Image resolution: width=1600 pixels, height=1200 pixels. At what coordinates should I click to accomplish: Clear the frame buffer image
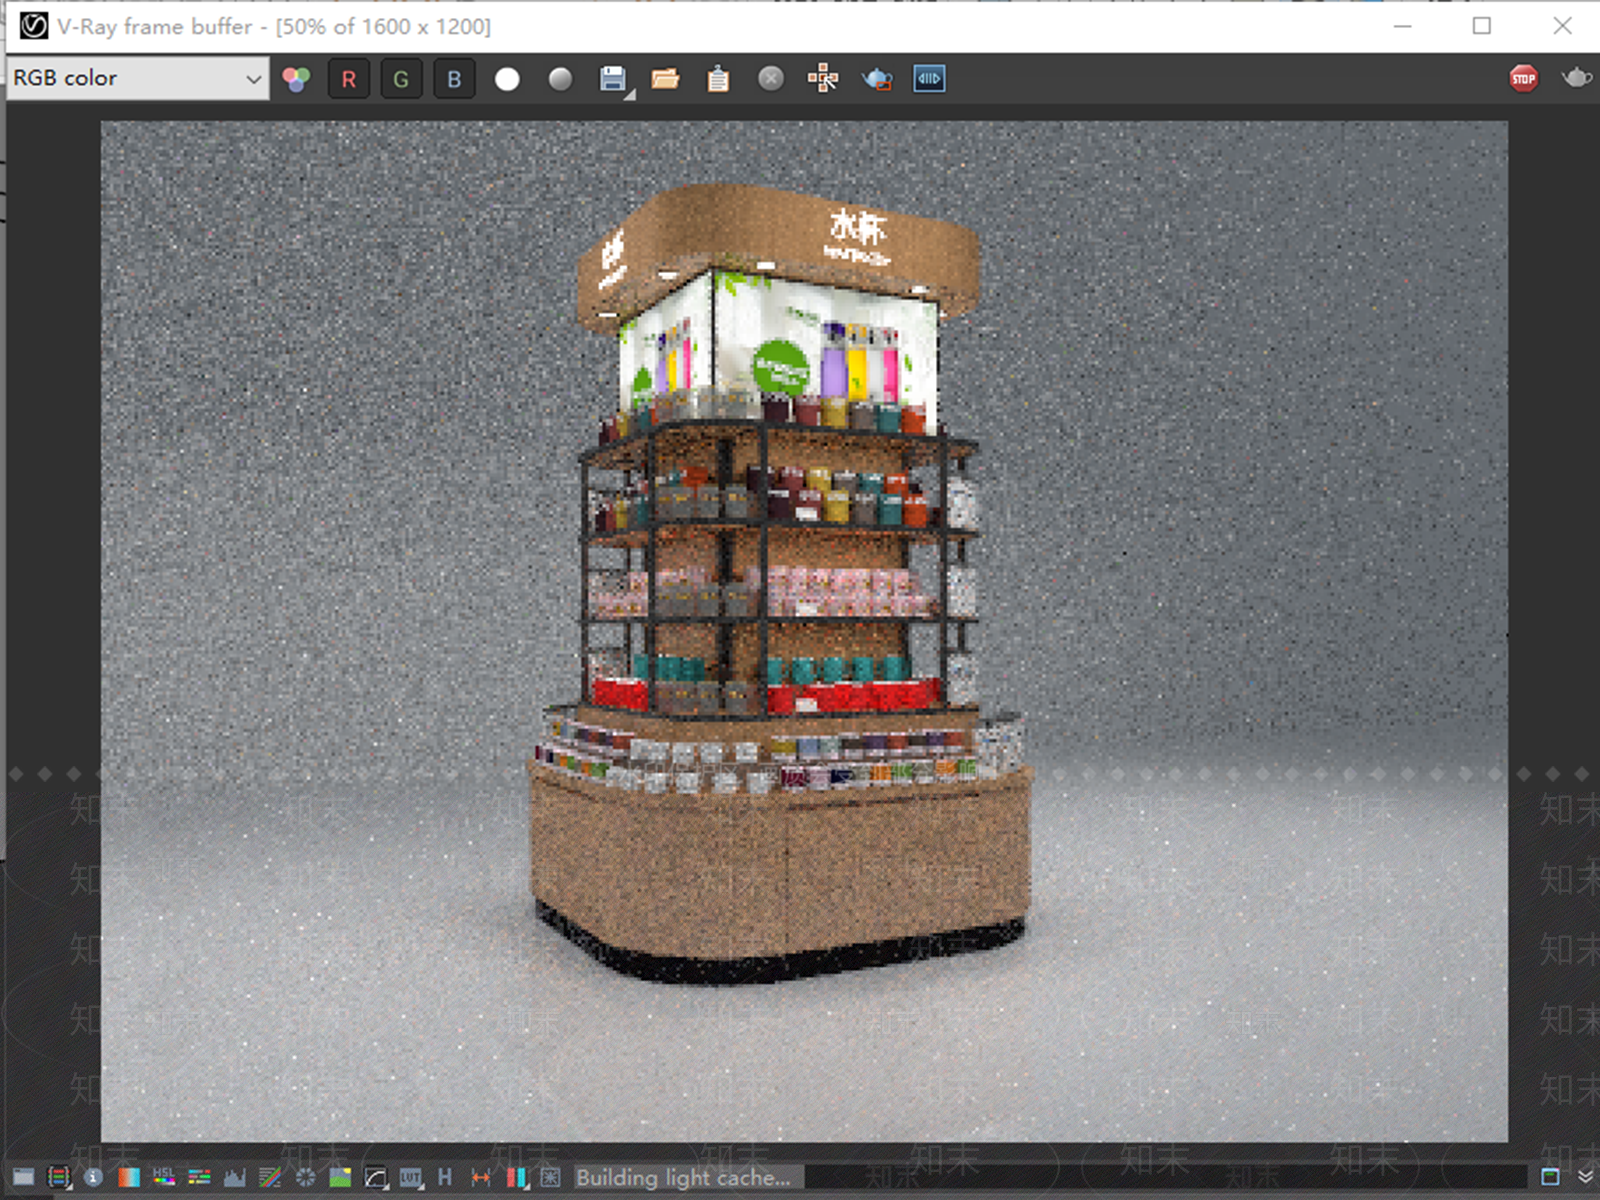click(771, 78)
